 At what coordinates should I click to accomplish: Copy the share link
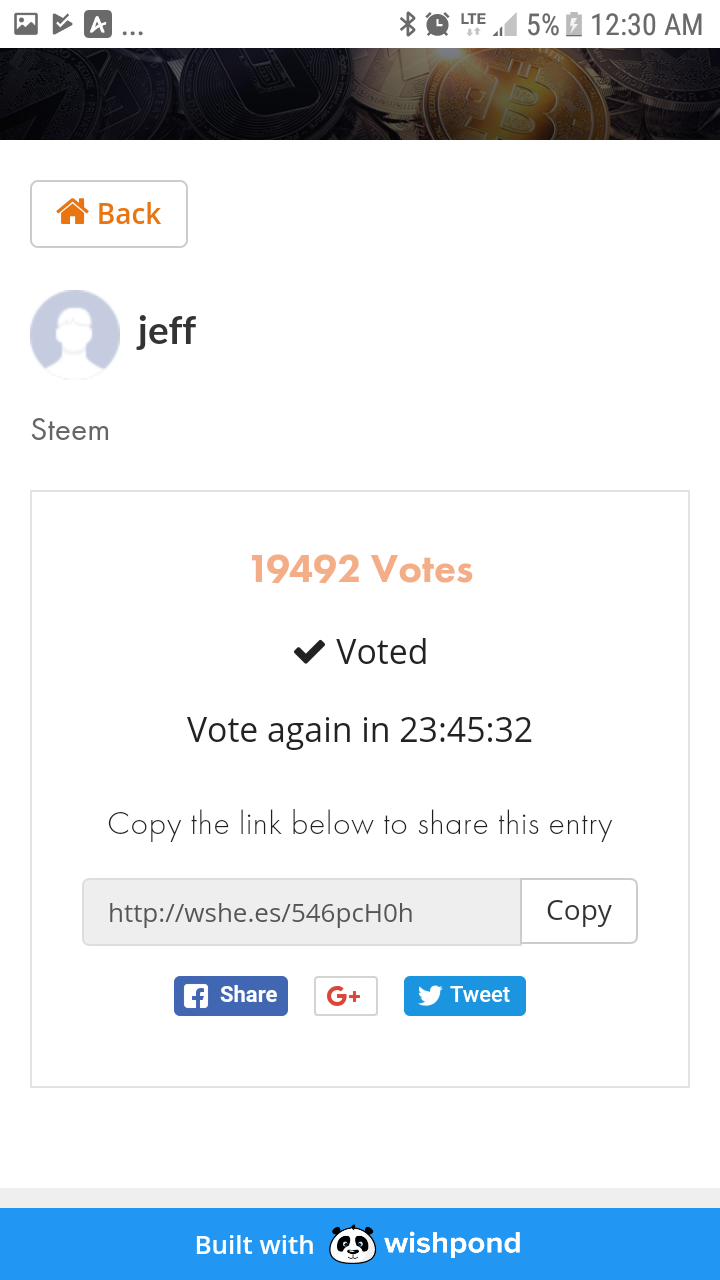(x=578, y=911)
